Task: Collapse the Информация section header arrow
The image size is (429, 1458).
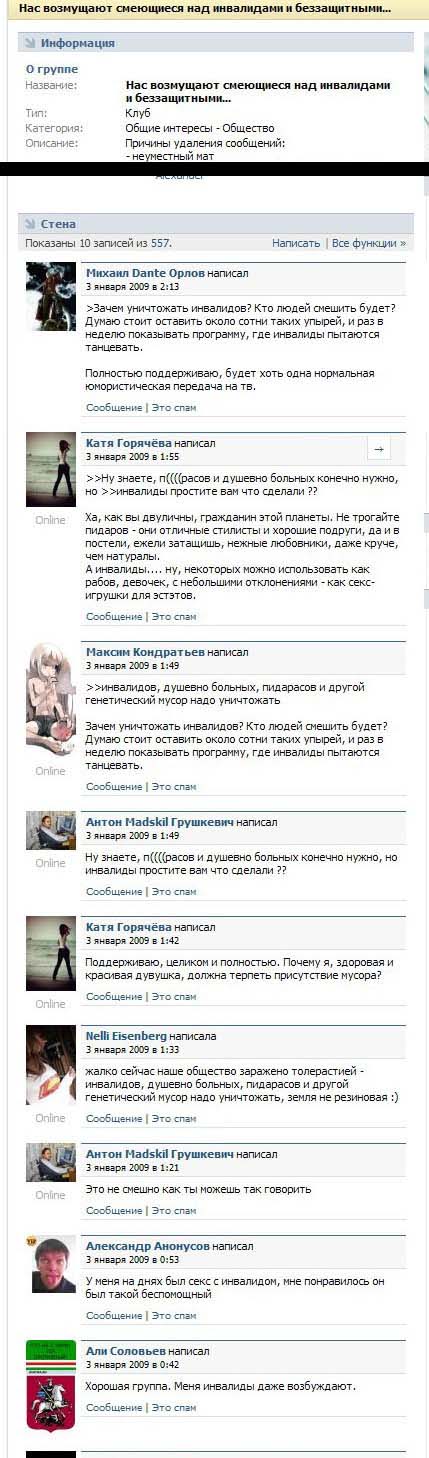Action: 30,43
